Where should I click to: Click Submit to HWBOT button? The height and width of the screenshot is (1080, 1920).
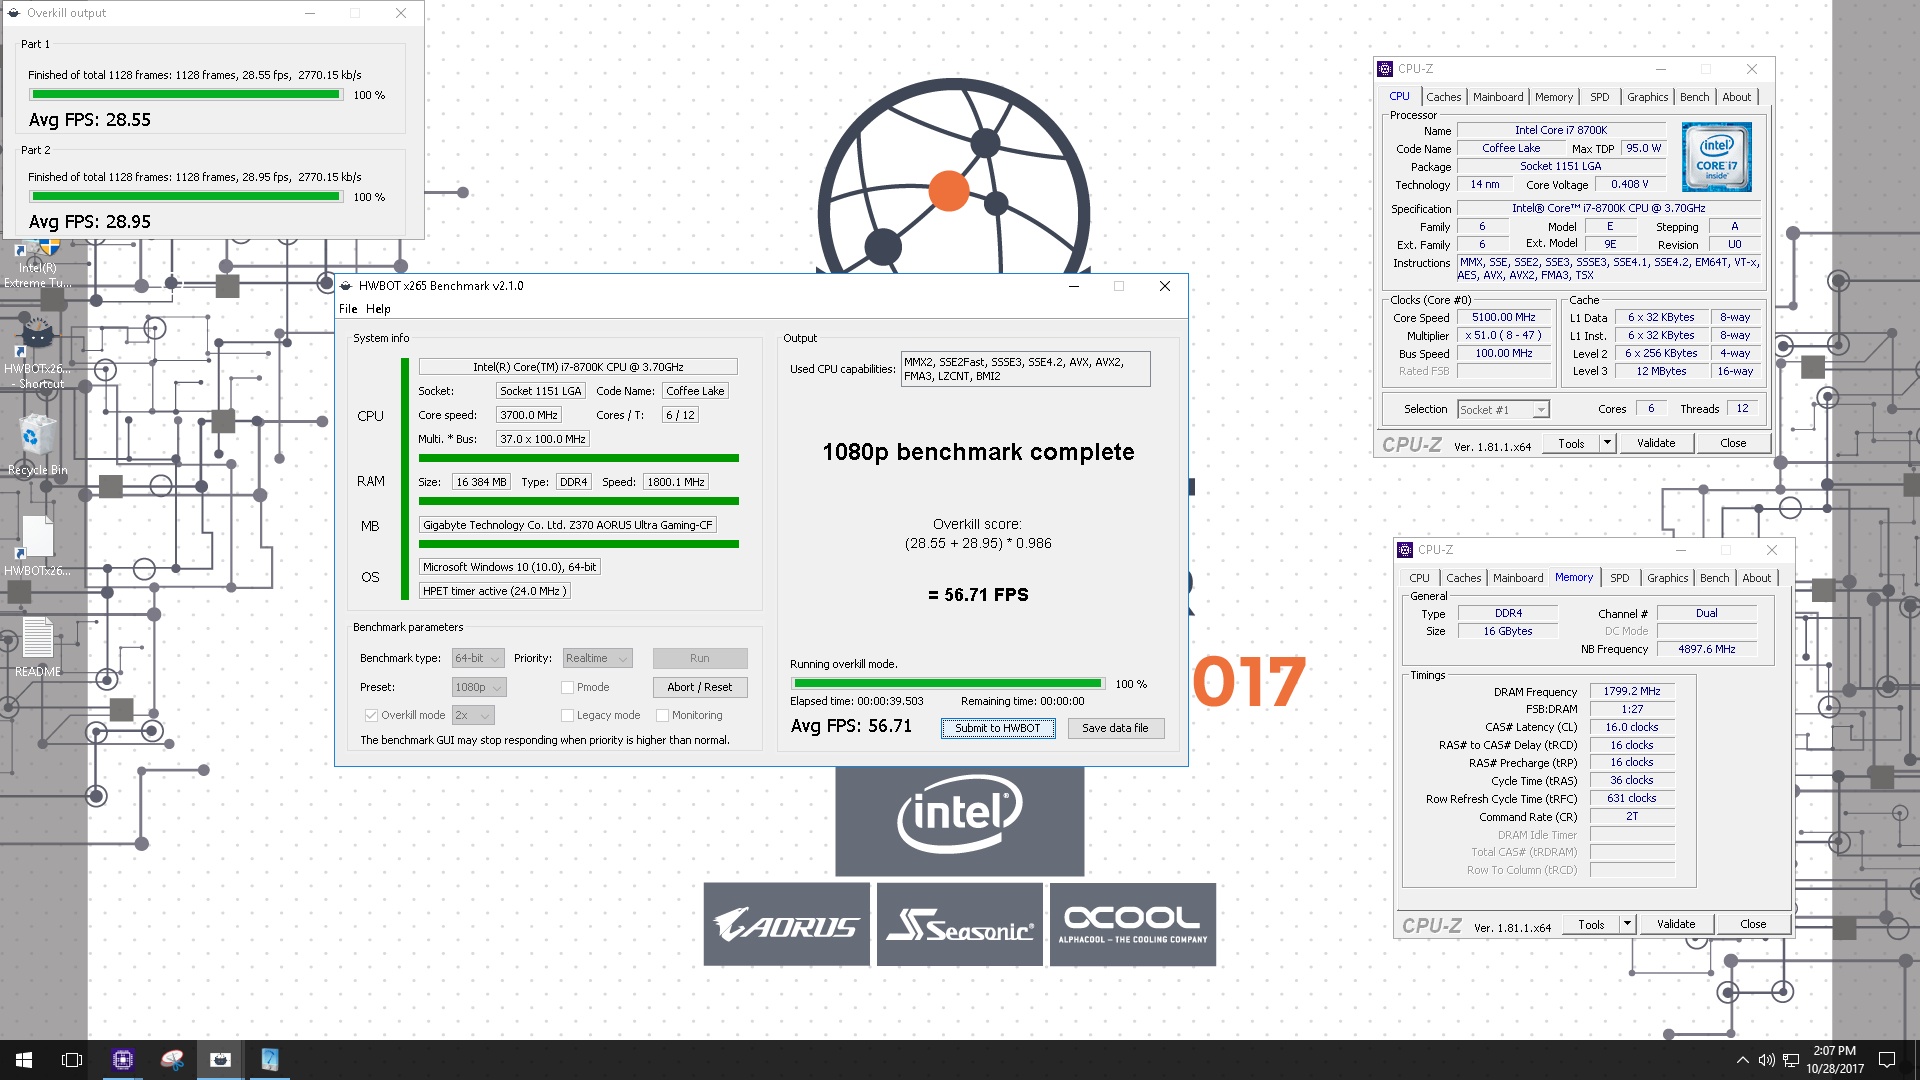click(x=997, y=728)
